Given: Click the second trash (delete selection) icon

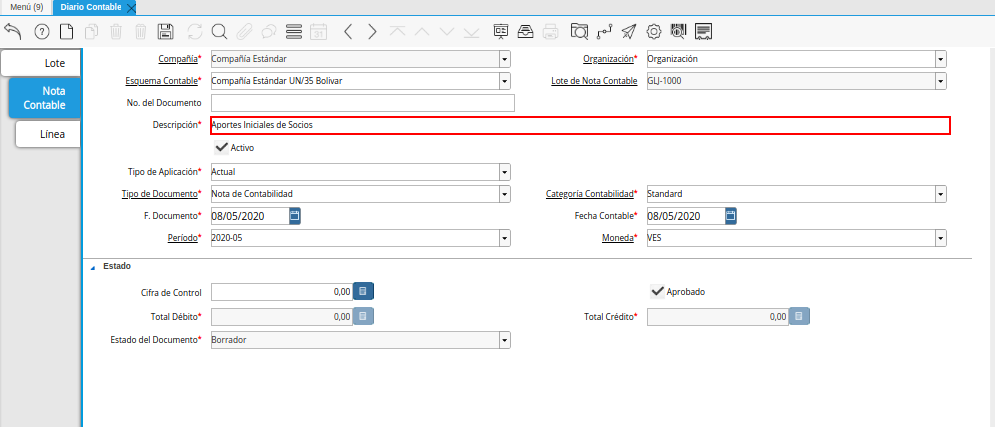Looking at the screenshot, I should (x=142, y=31).
